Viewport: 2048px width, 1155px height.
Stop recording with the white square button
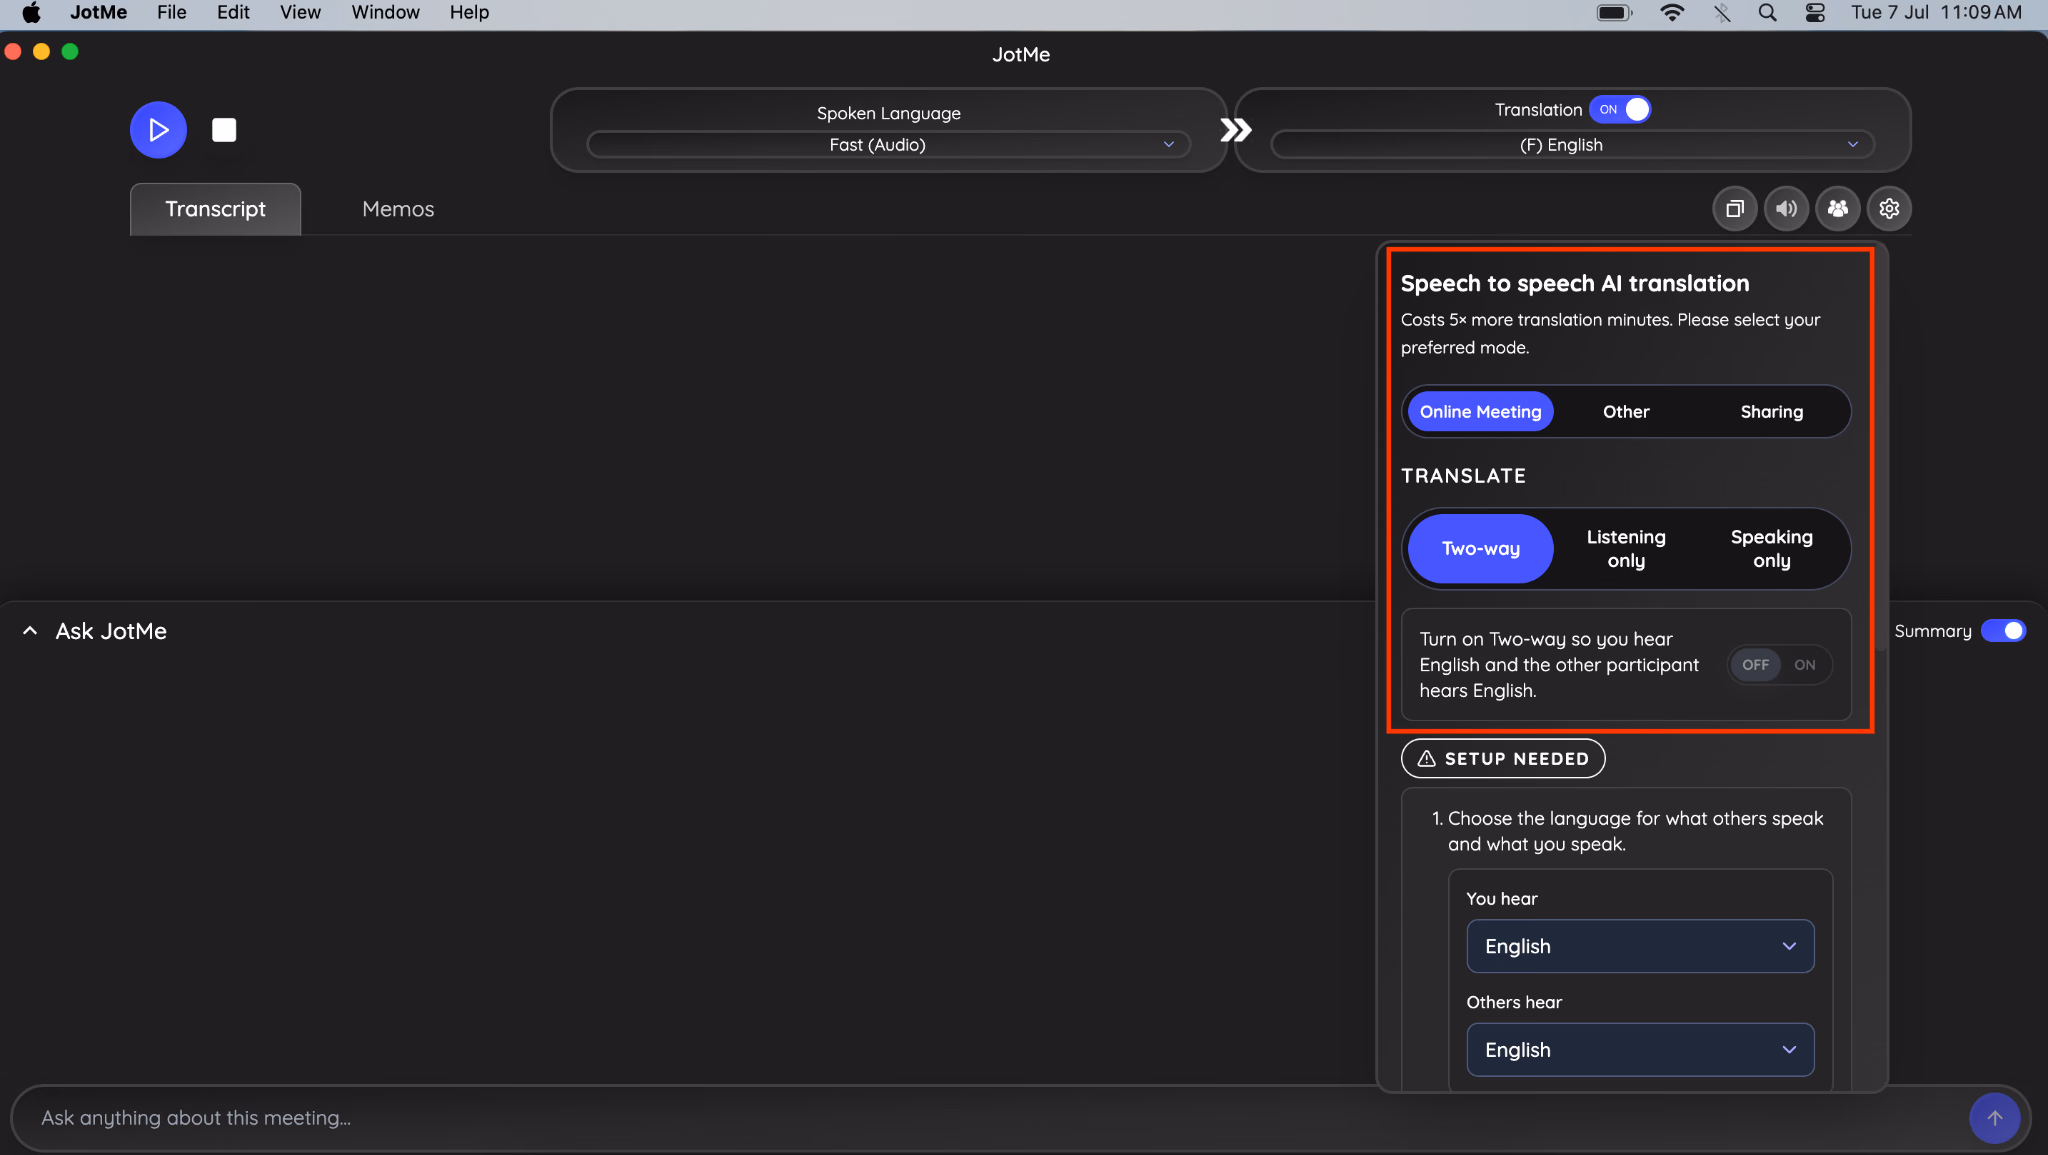tap(224, 130)
